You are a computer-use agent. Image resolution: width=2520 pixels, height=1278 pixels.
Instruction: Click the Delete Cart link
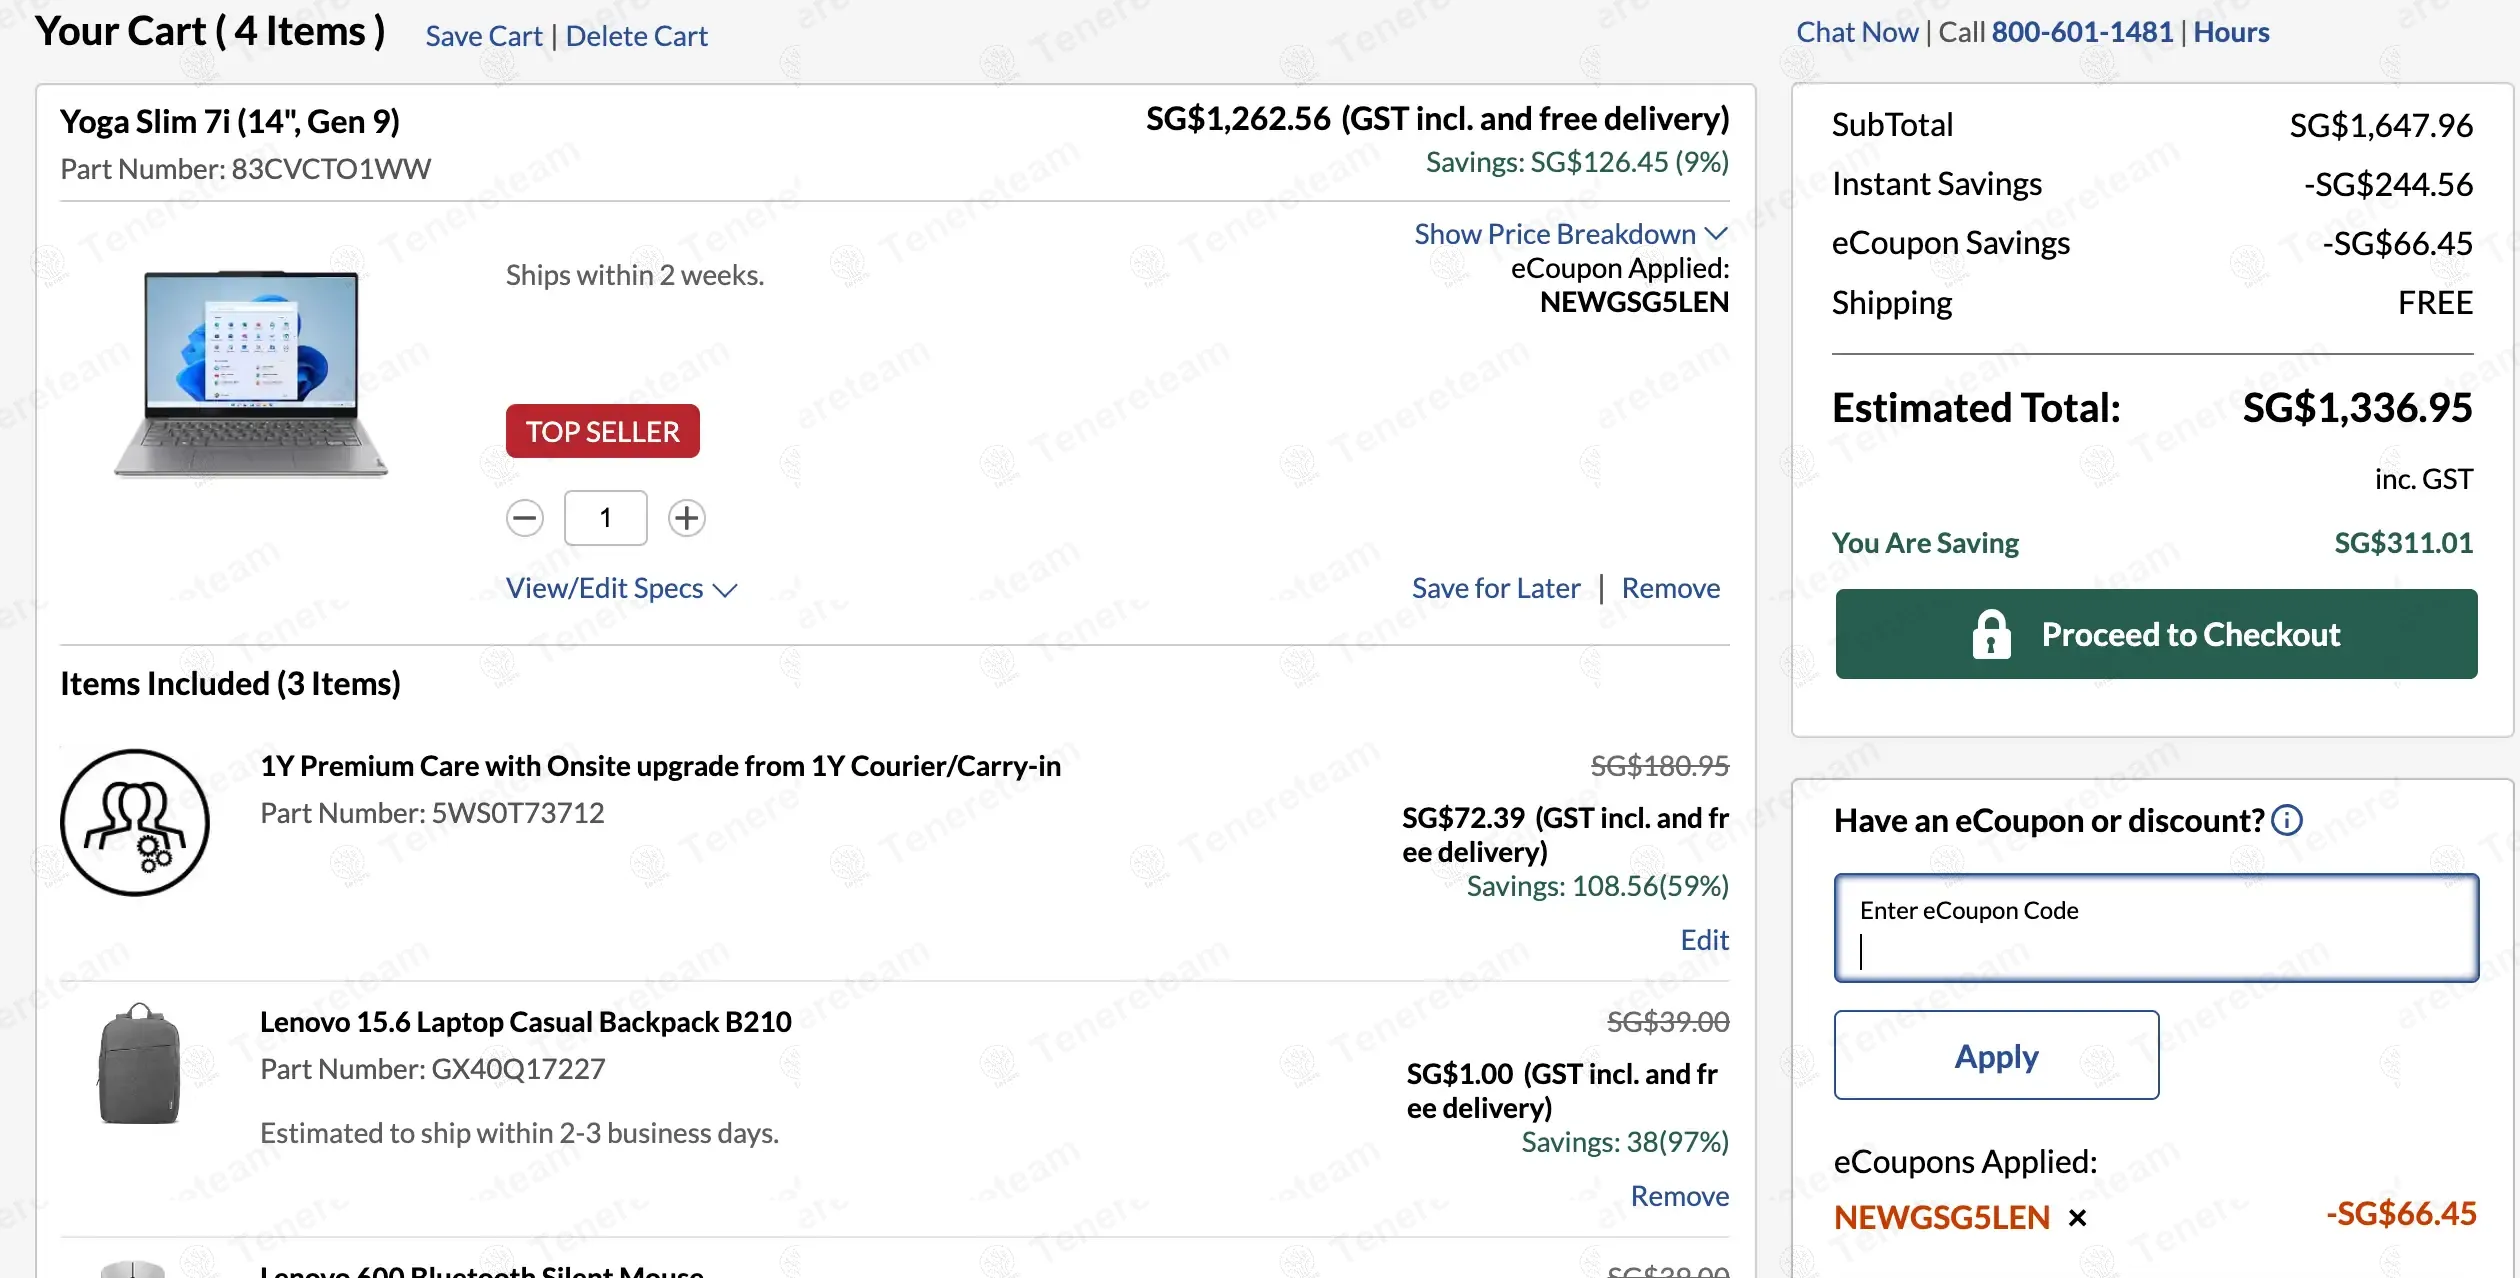636,36
